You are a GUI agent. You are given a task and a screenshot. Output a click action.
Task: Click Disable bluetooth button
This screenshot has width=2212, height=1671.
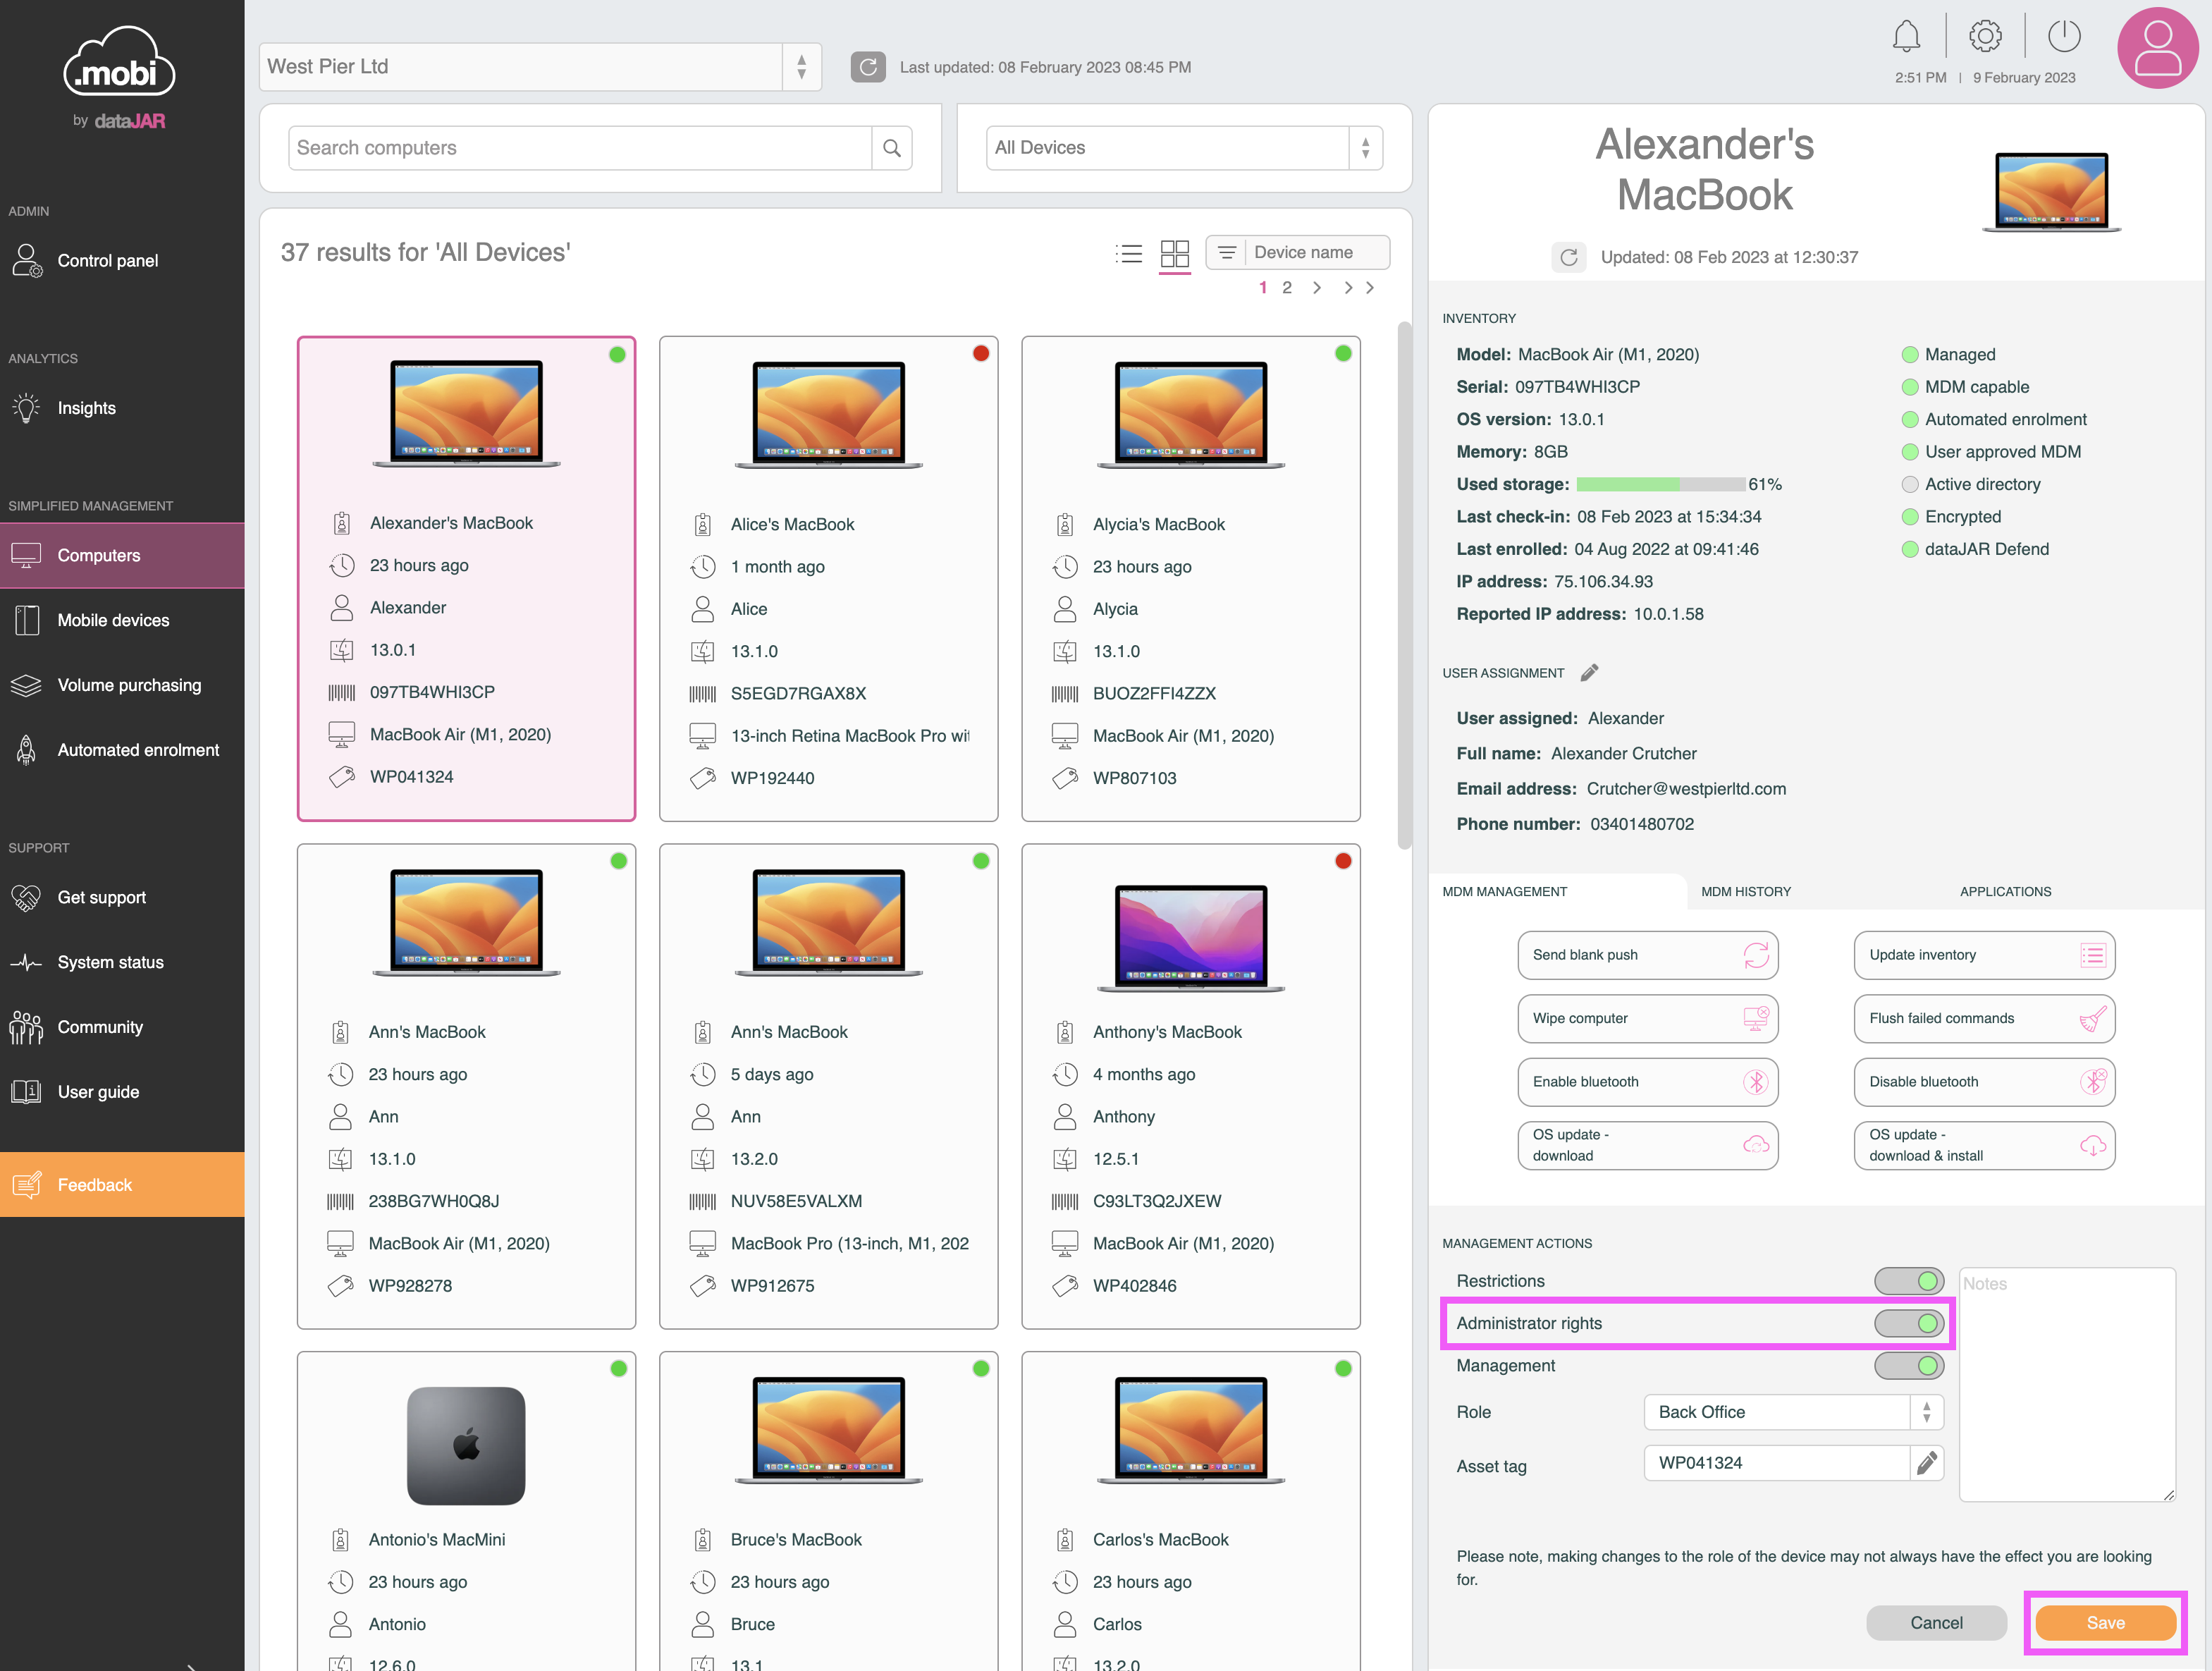point(1984,1082)
